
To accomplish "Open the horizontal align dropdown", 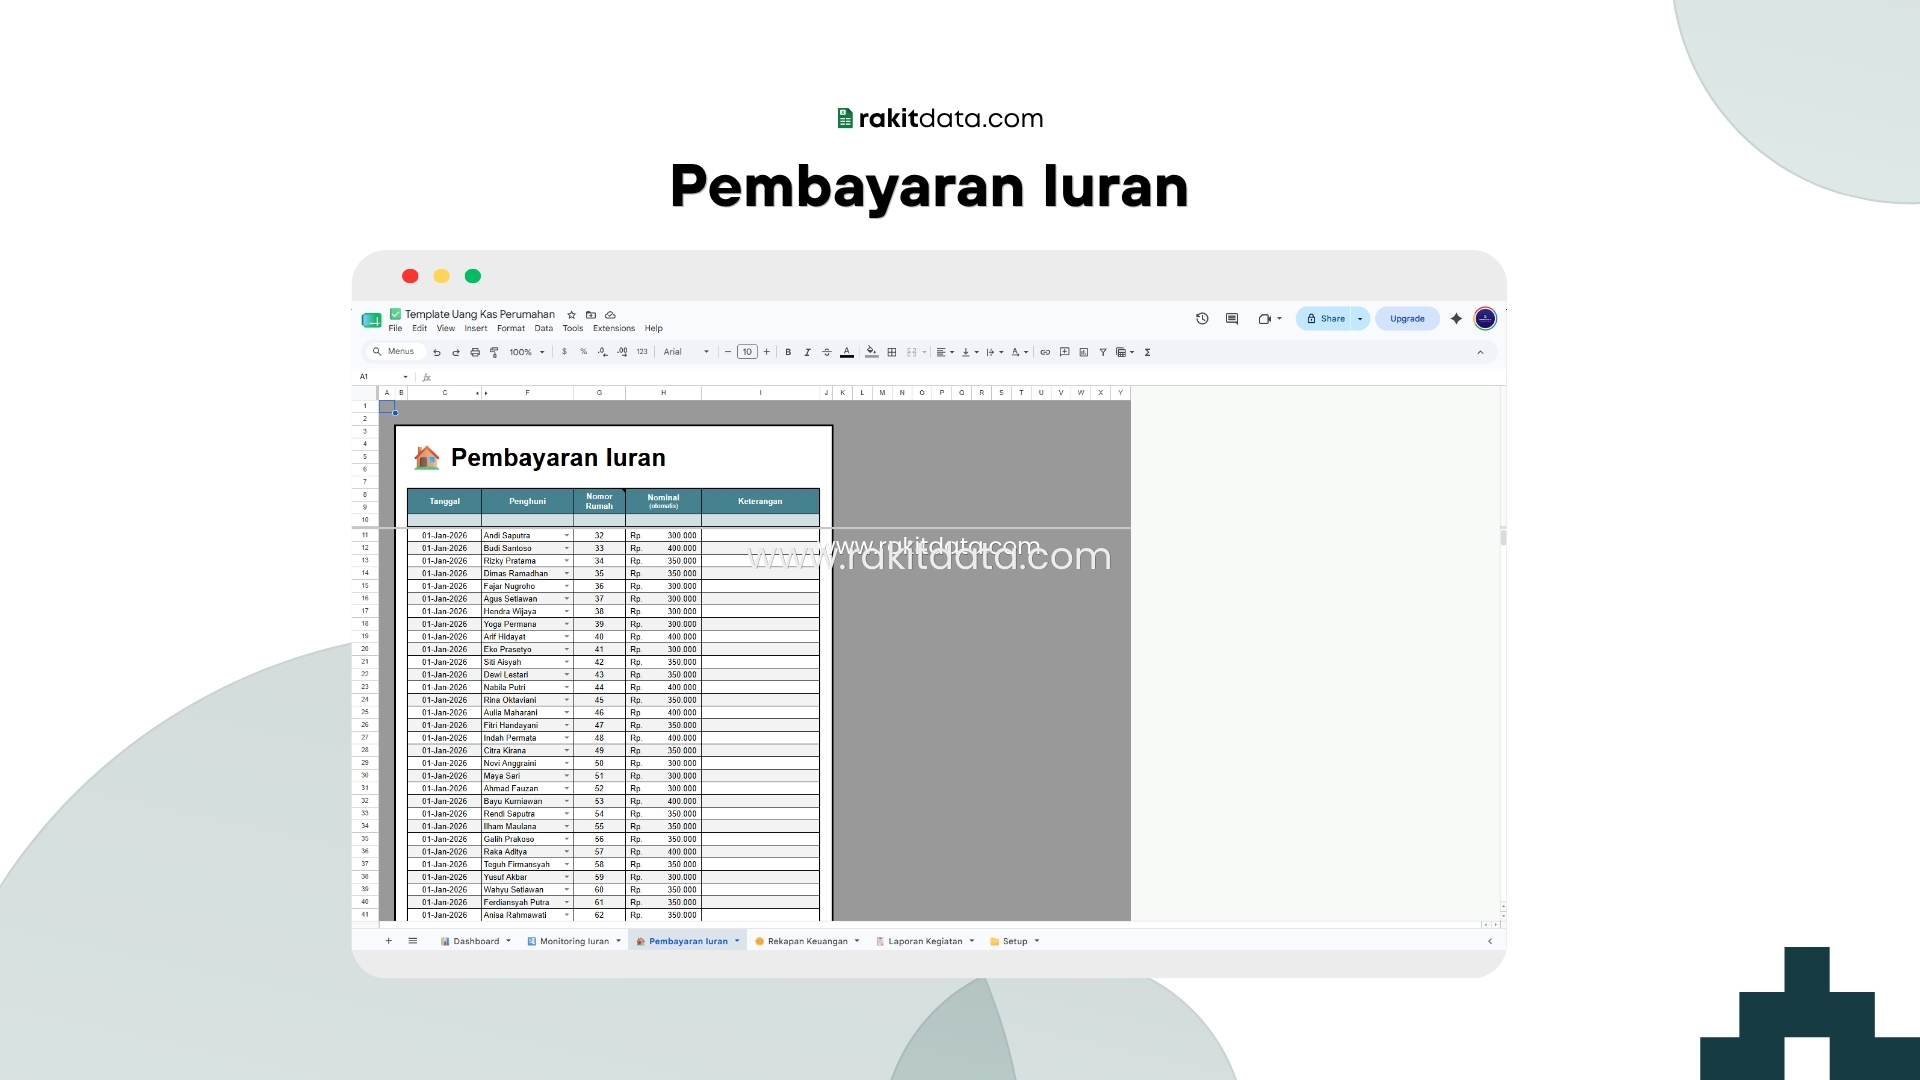I will pyautogui.click(x=945, y=352).
